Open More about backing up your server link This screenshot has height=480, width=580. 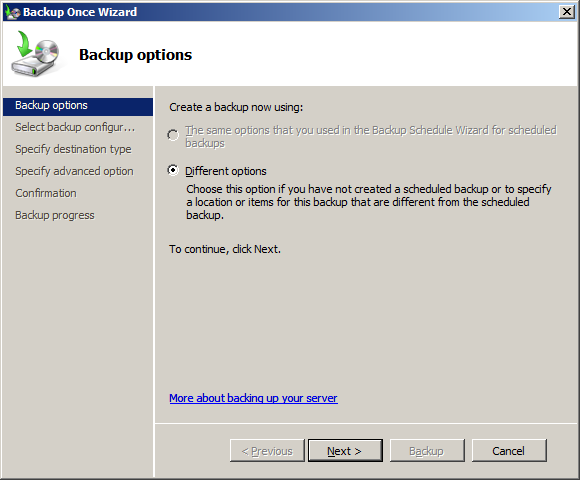tap(253, 398)
